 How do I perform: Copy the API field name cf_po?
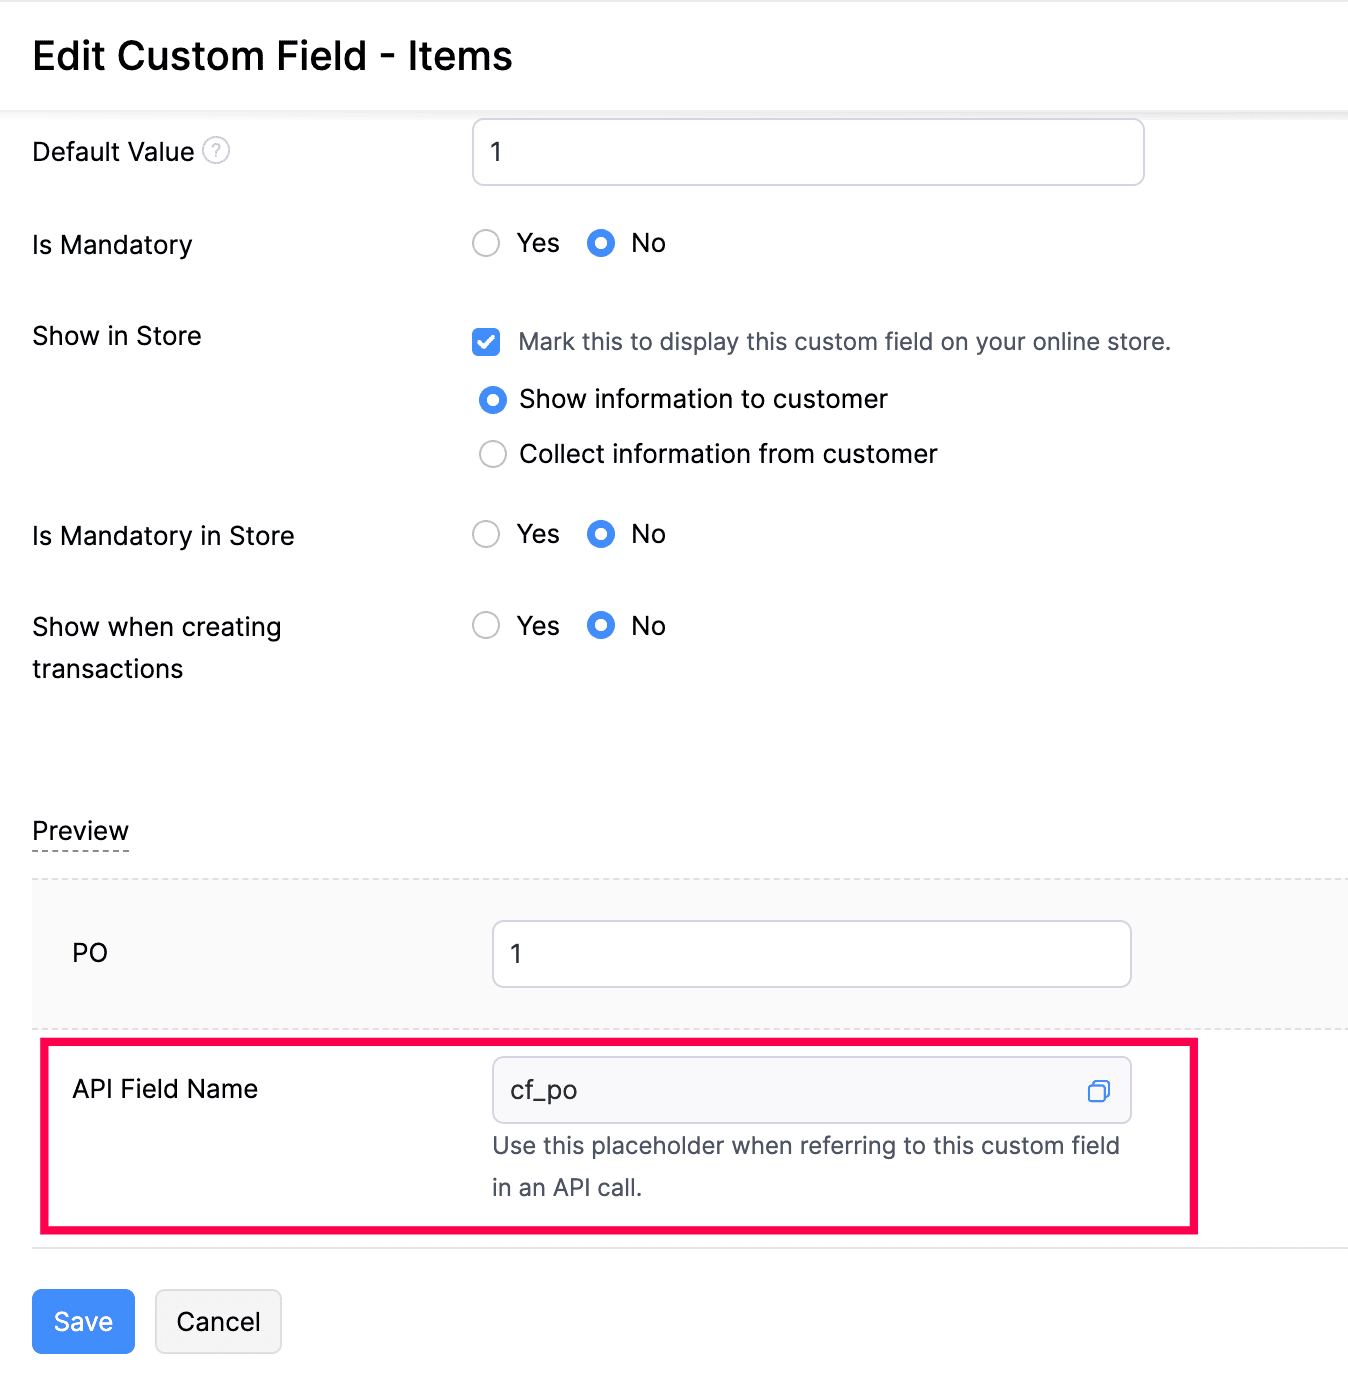pyautogui.click(x=1098, y=1091)
